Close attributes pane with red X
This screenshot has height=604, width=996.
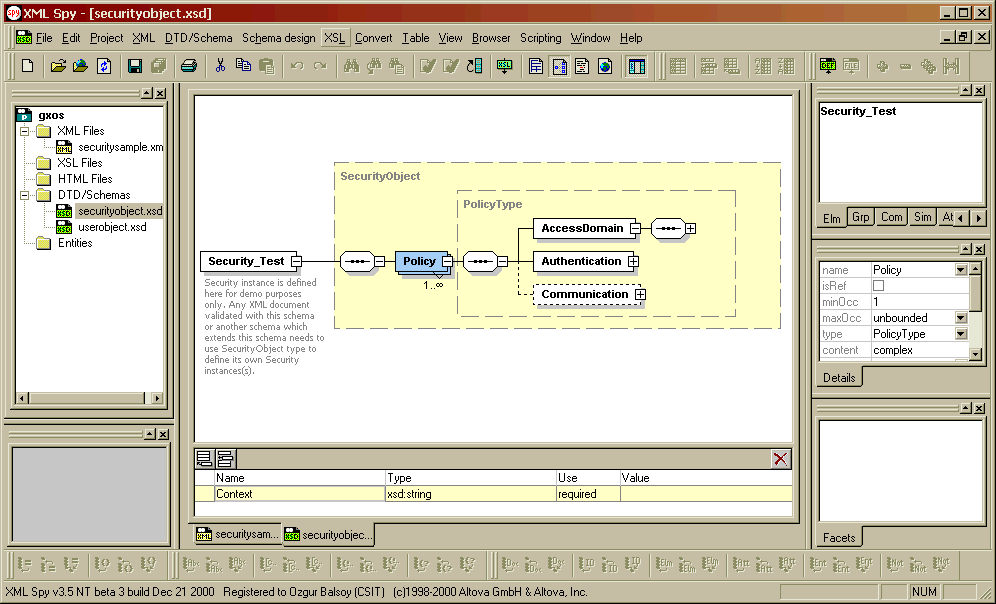[781, 459]
